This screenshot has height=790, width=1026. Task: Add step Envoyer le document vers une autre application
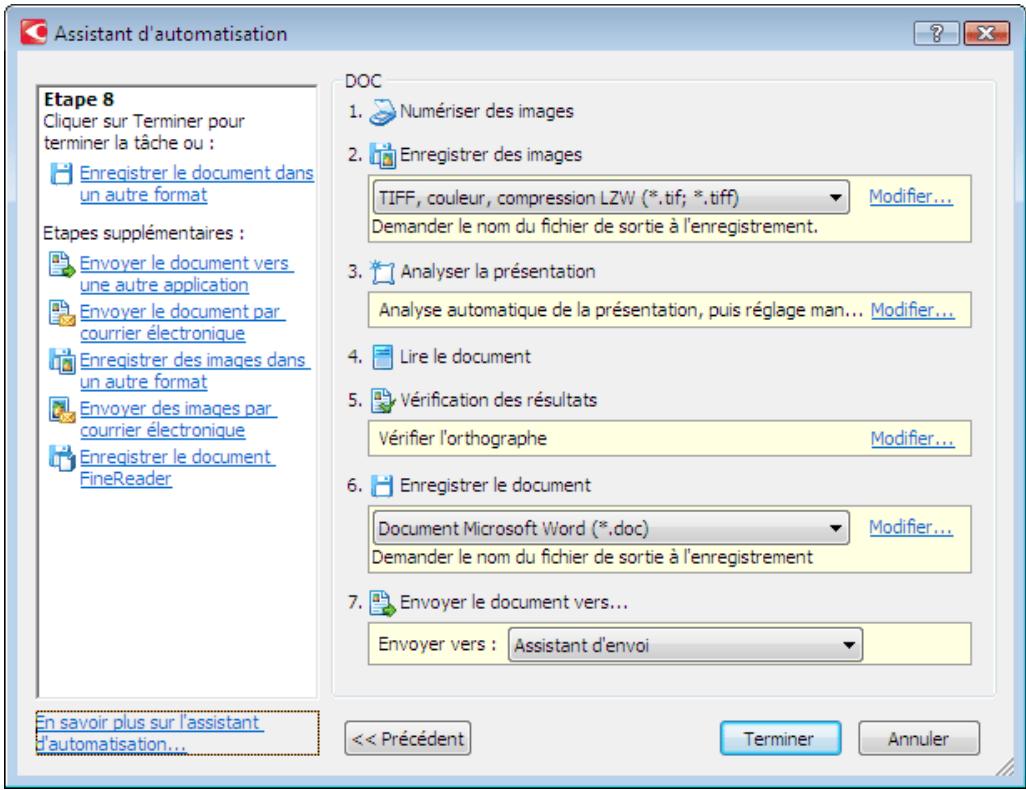[x=186, y=274]
